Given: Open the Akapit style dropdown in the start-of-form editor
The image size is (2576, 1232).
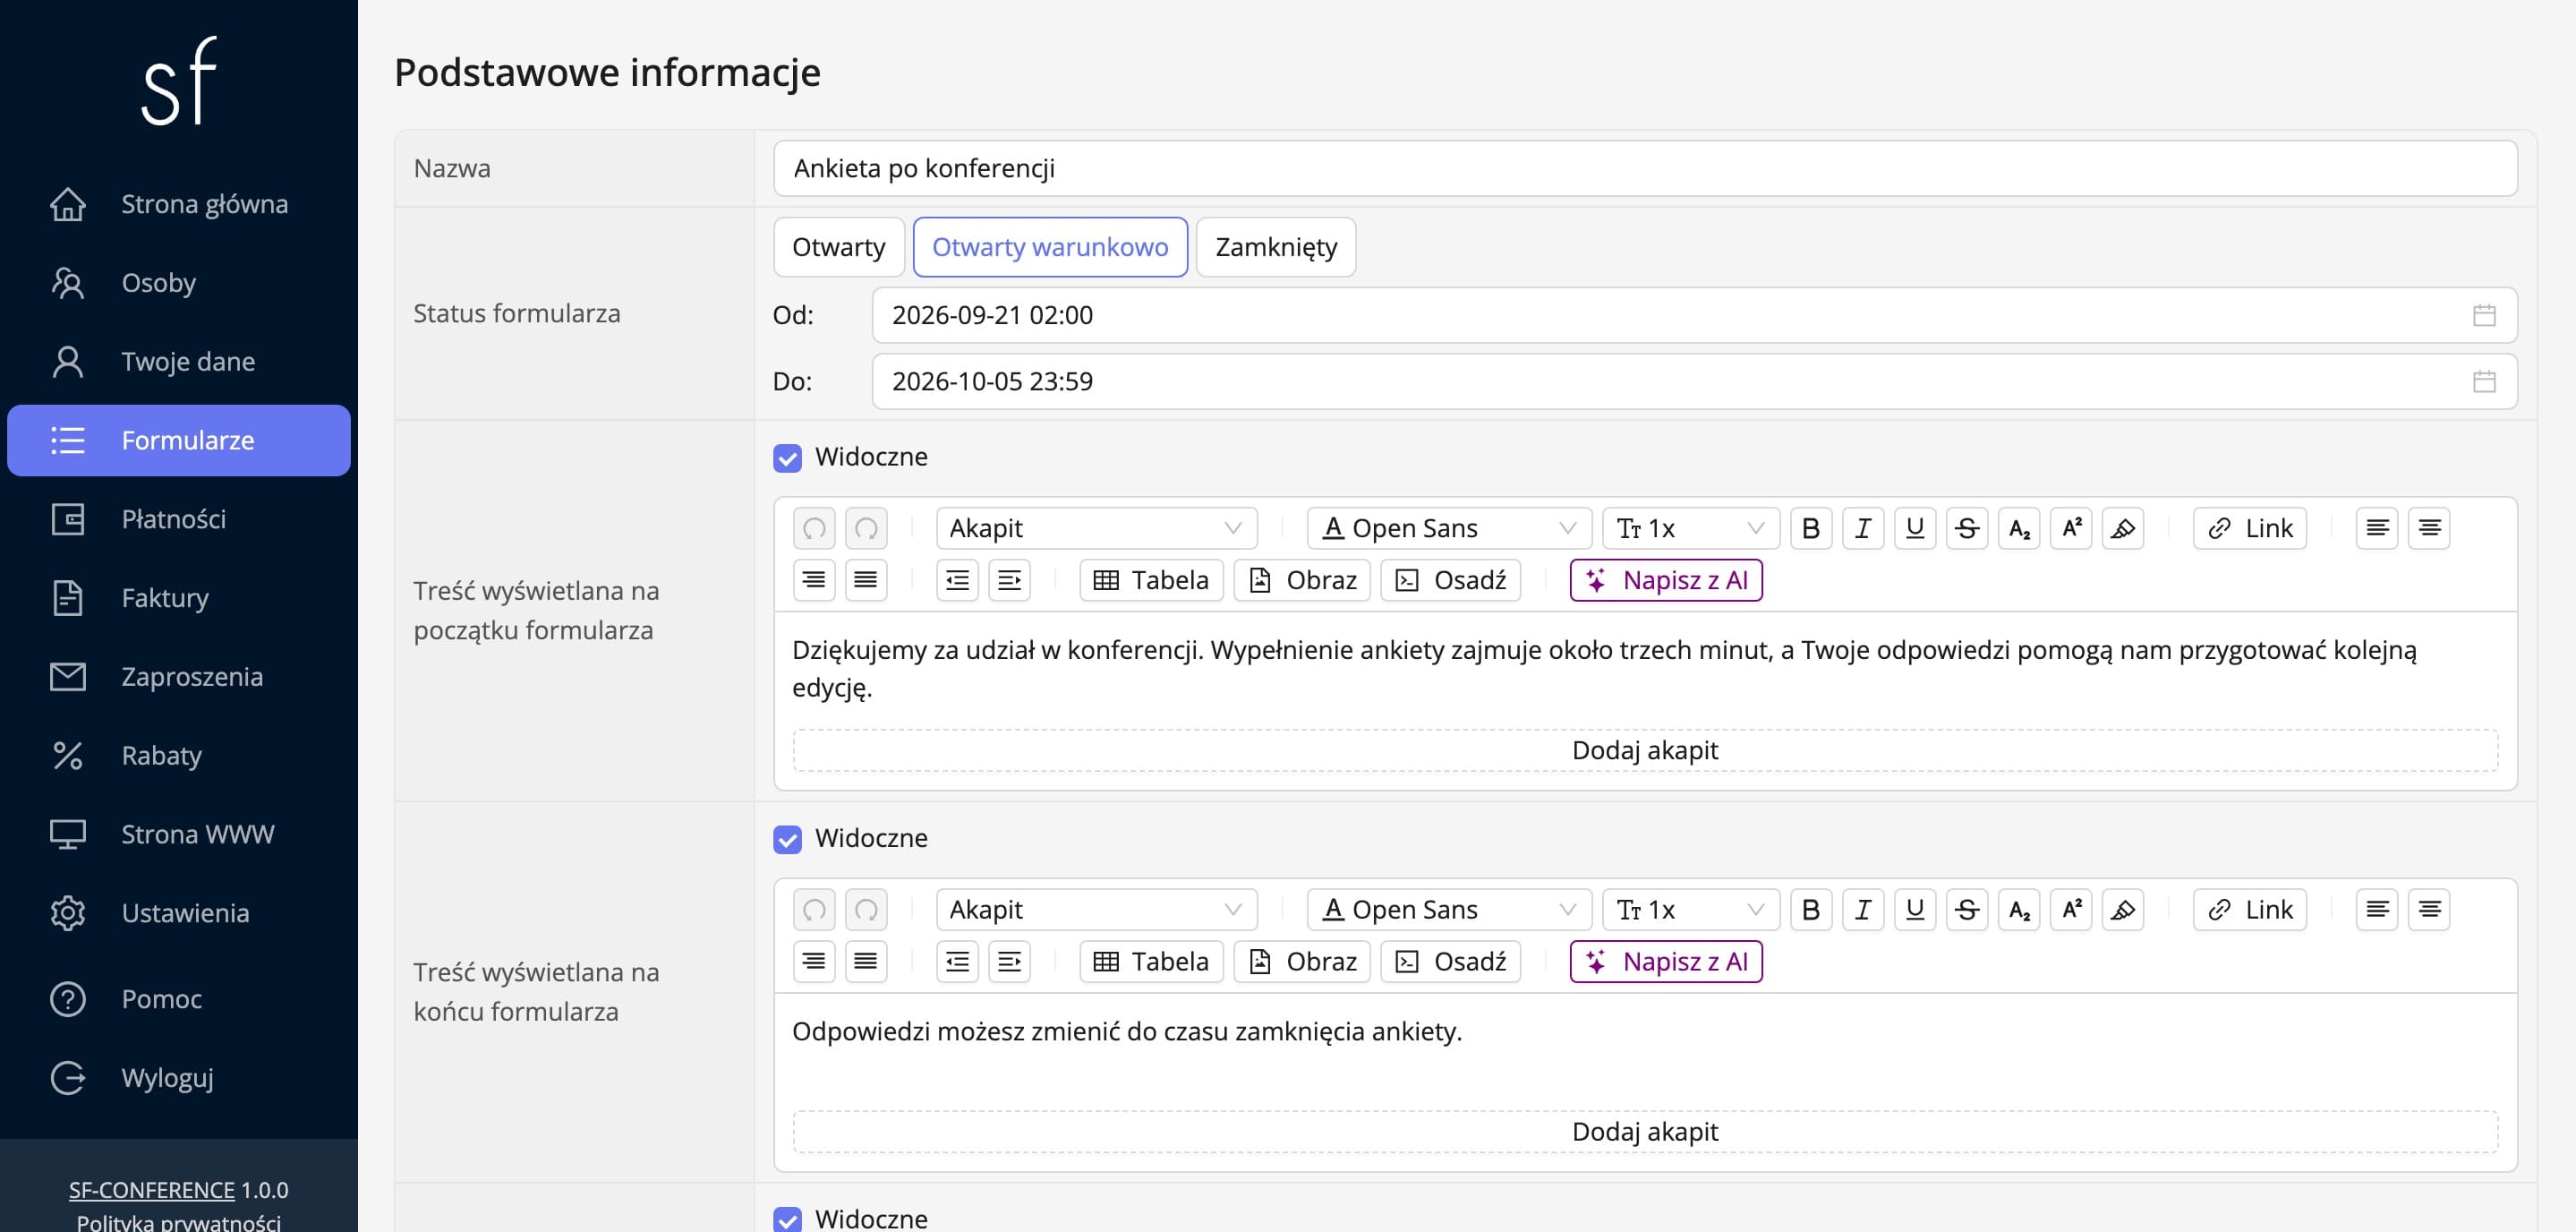Looking at the screenshot, I should (x=1096, y=528).
